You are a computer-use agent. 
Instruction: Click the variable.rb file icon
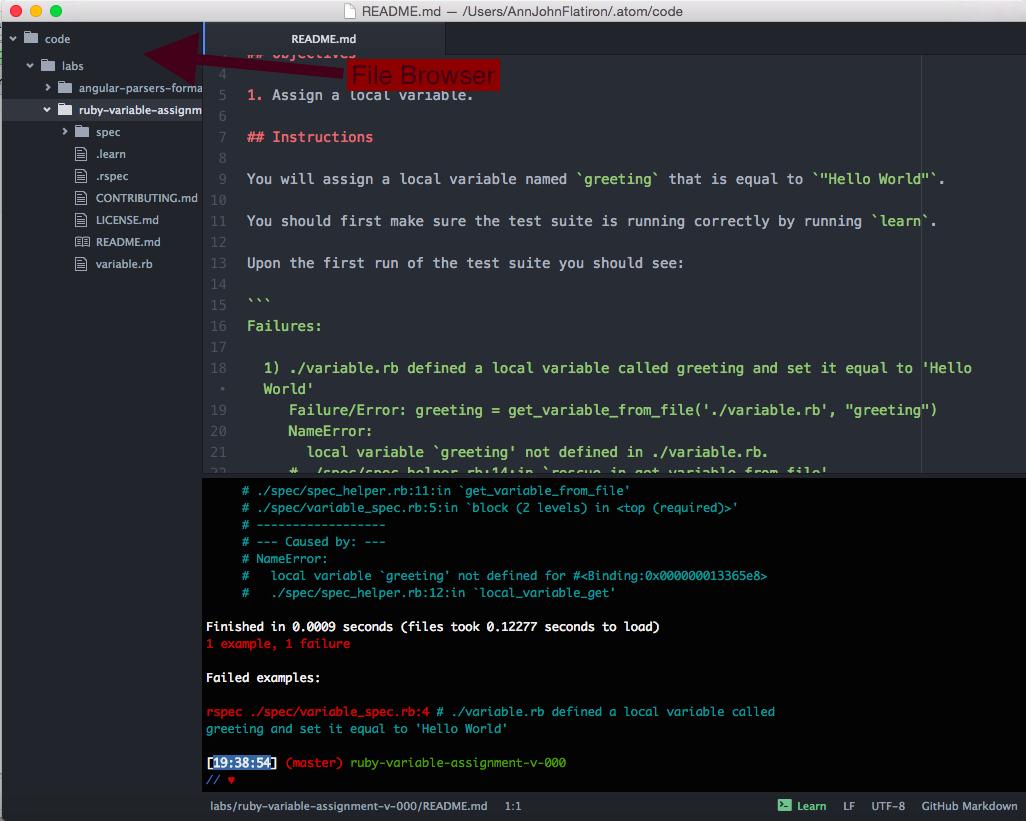click(x=81, y=264)
